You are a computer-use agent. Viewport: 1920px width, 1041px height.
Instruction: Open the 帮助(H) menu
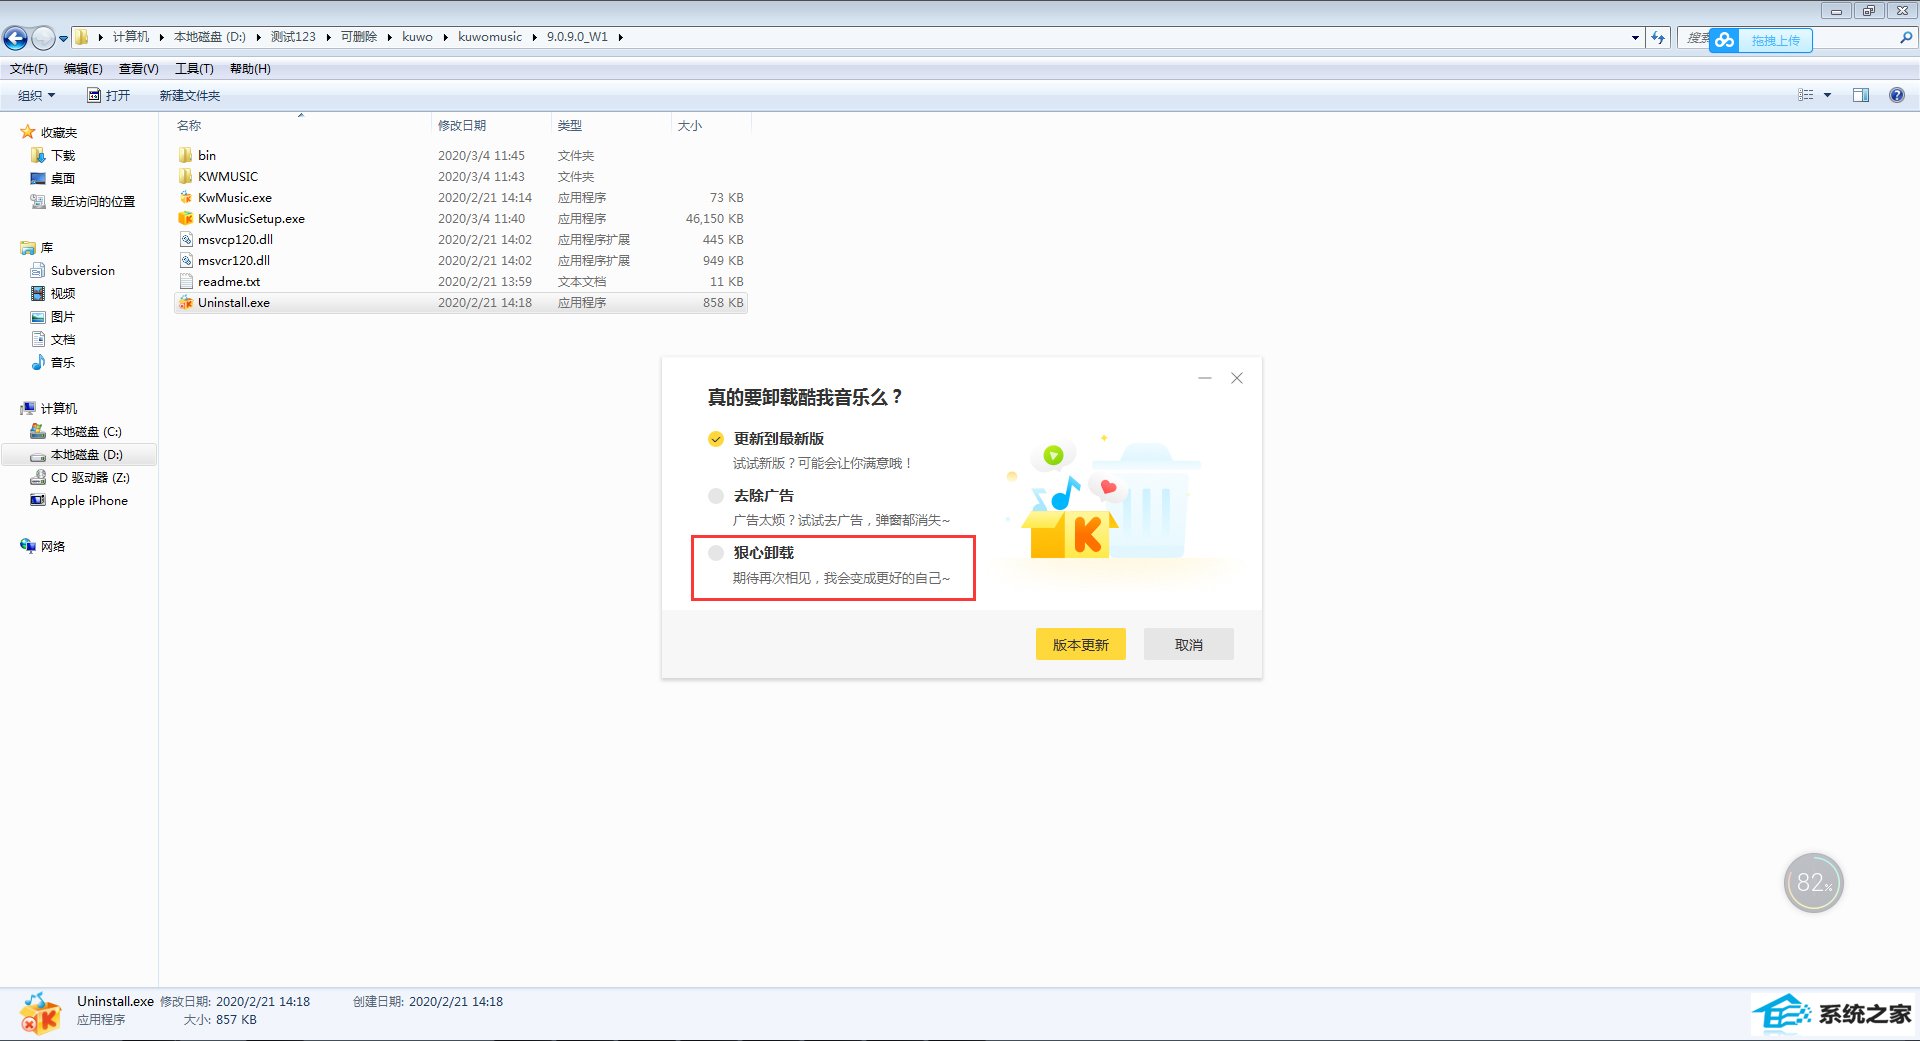pyautogui.click(x=250, y=68)
